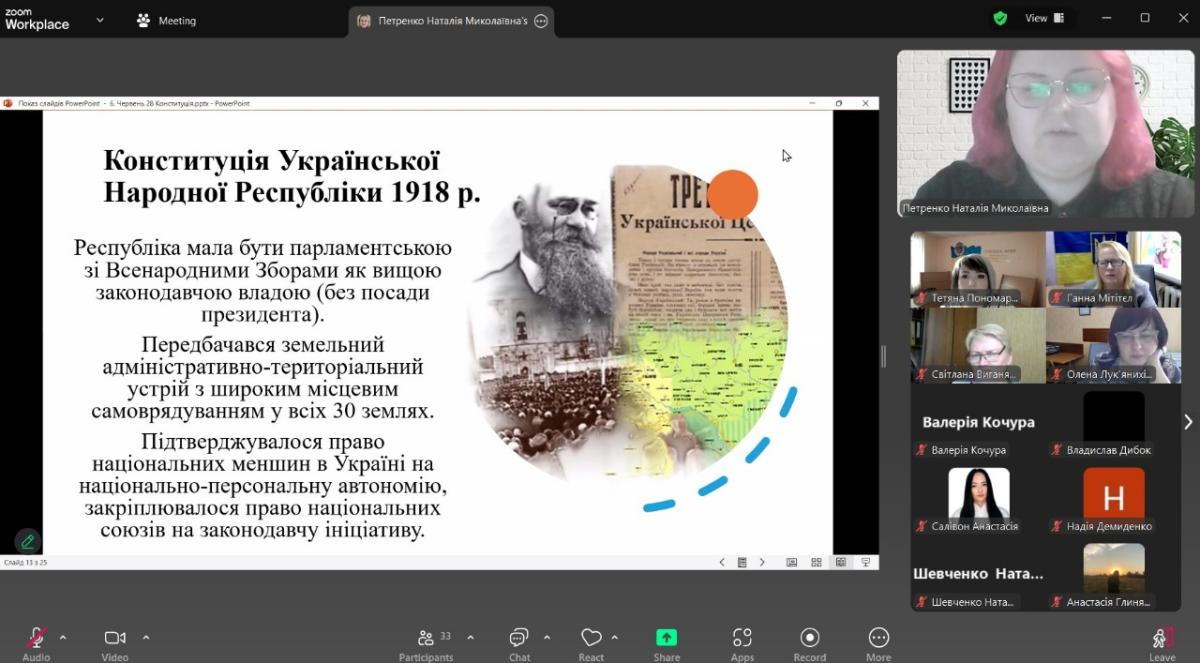Open Zoom Workplace dropdown chevron
The height and width of the screenshot is (663, 1200).
(x=100, y=20)
